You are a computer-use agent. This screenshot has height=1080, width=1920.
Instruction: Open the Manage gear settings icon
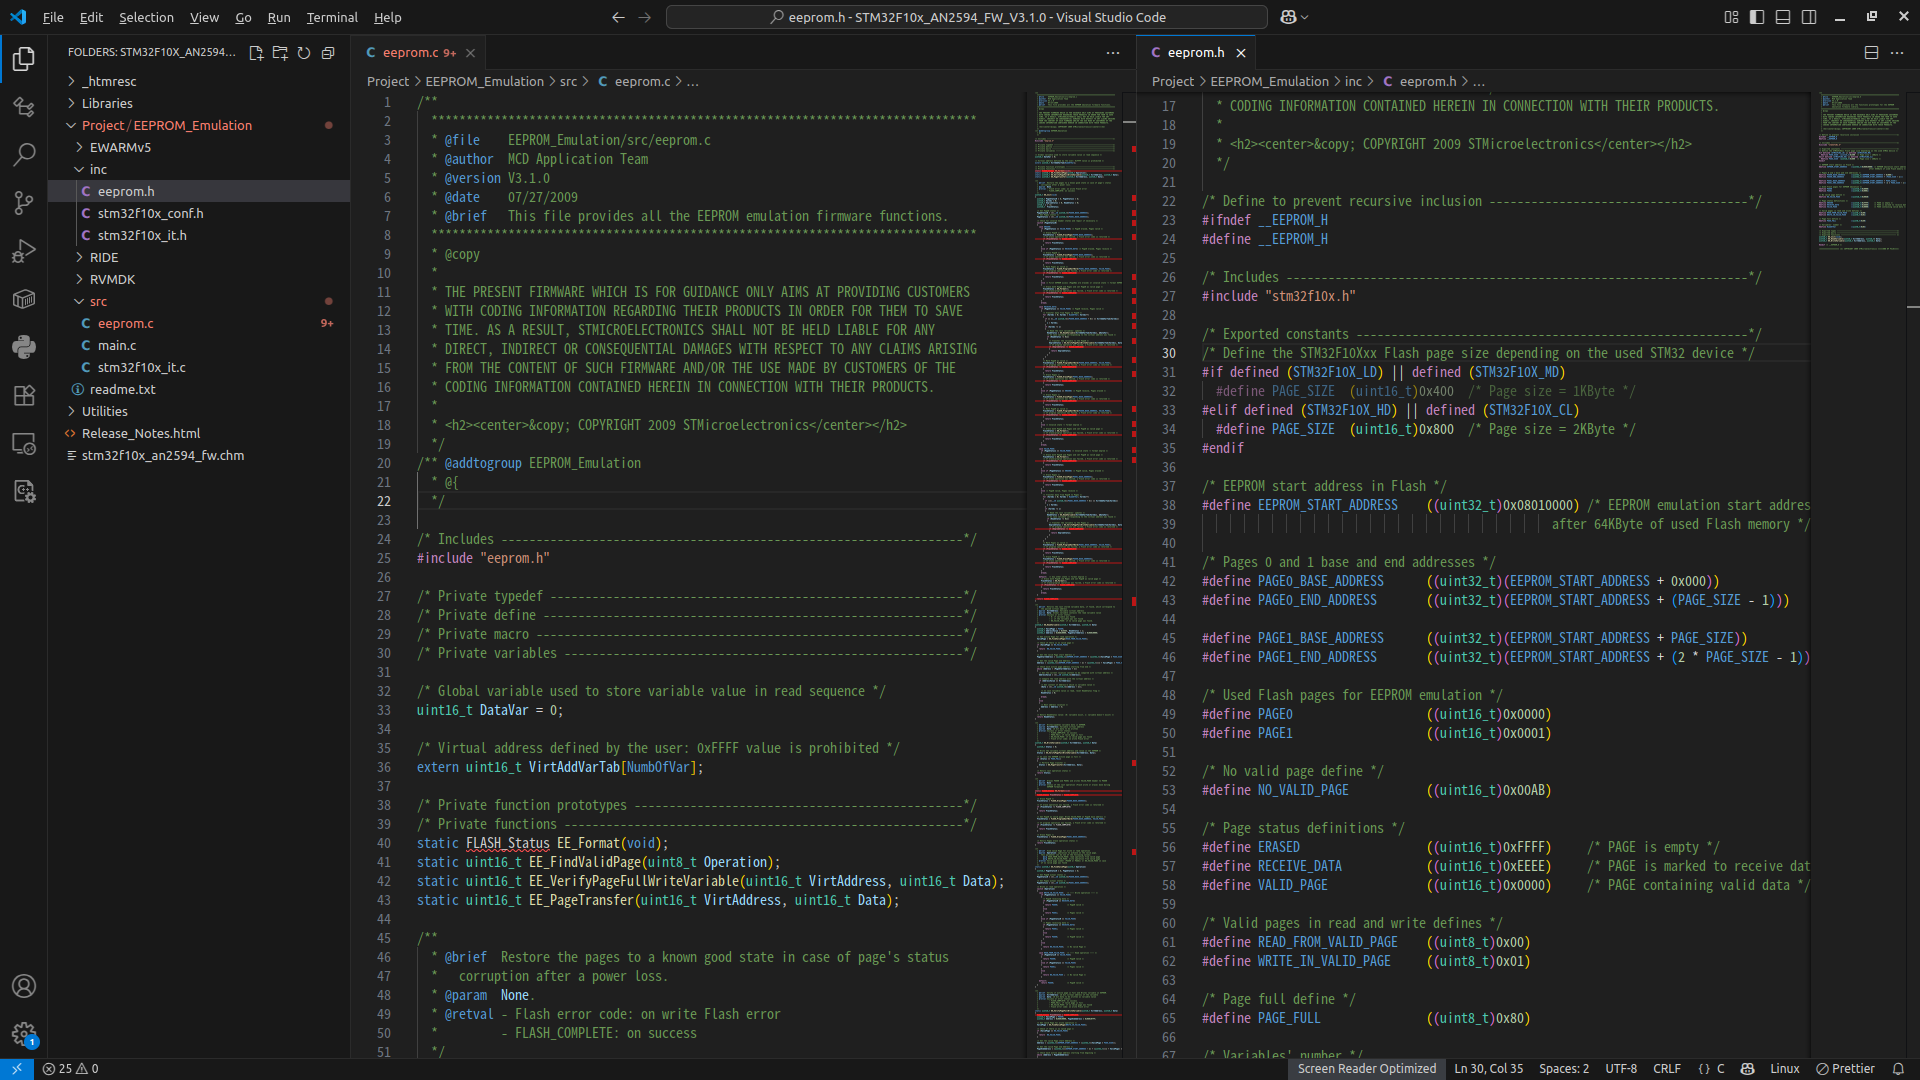coord(24,1034)
